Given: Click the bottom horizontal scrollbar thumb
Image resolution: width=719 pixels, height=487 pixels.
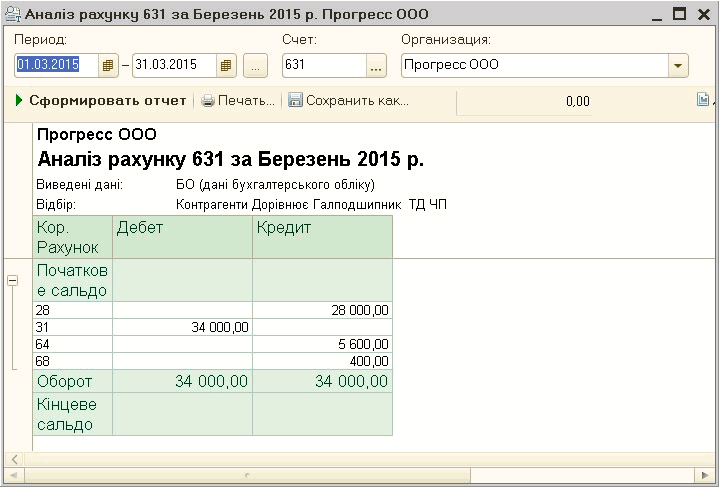Looking at the screenshot, I should point(248,475).
